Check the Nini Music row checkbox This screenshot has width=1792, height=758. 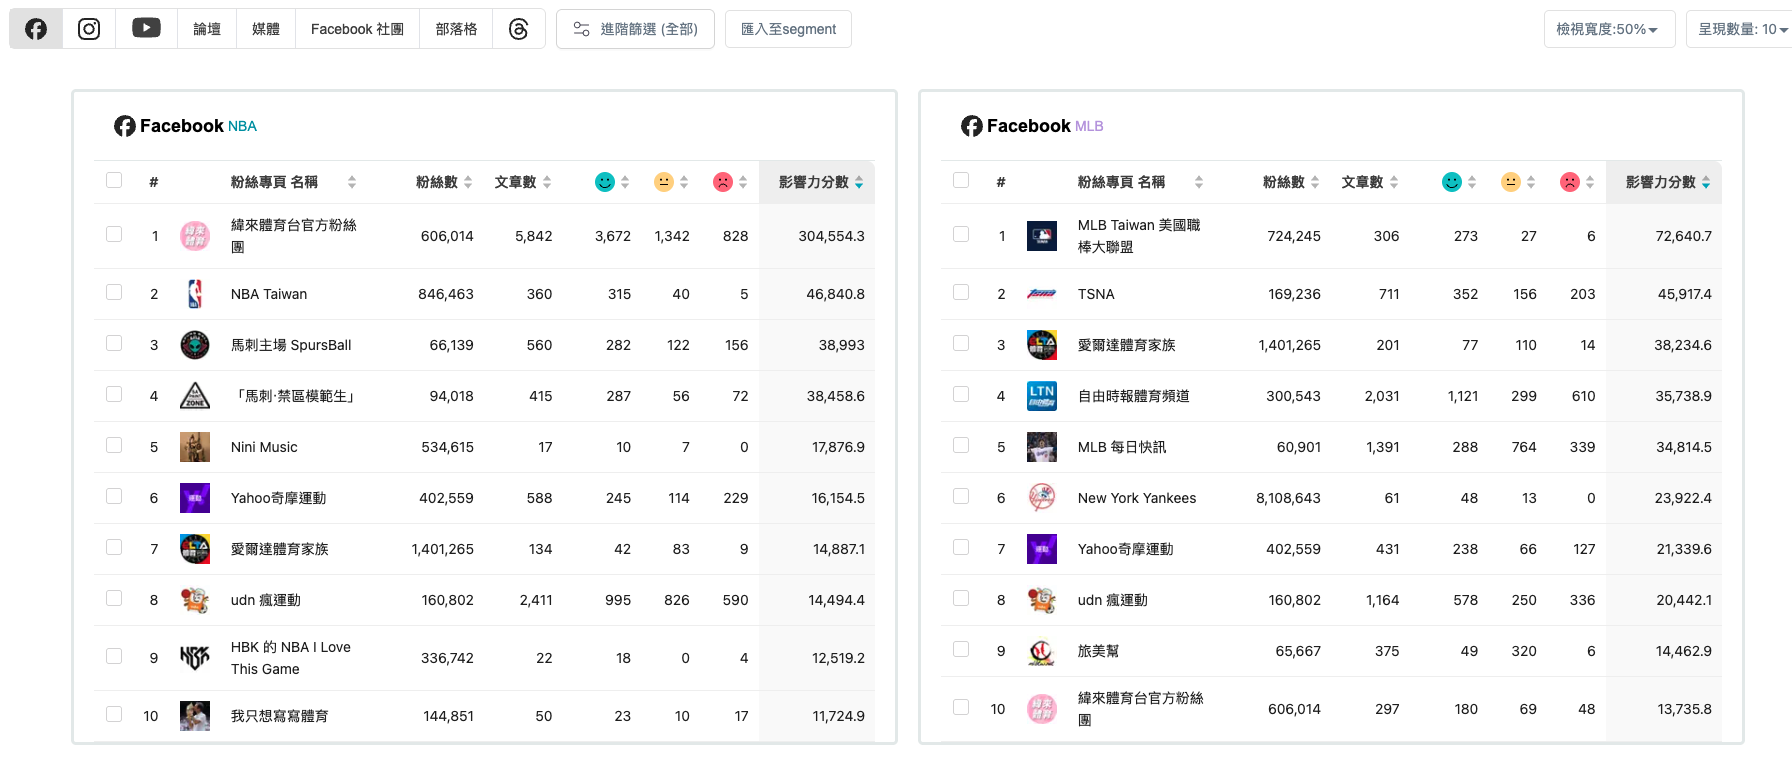(x=114, y=445)
